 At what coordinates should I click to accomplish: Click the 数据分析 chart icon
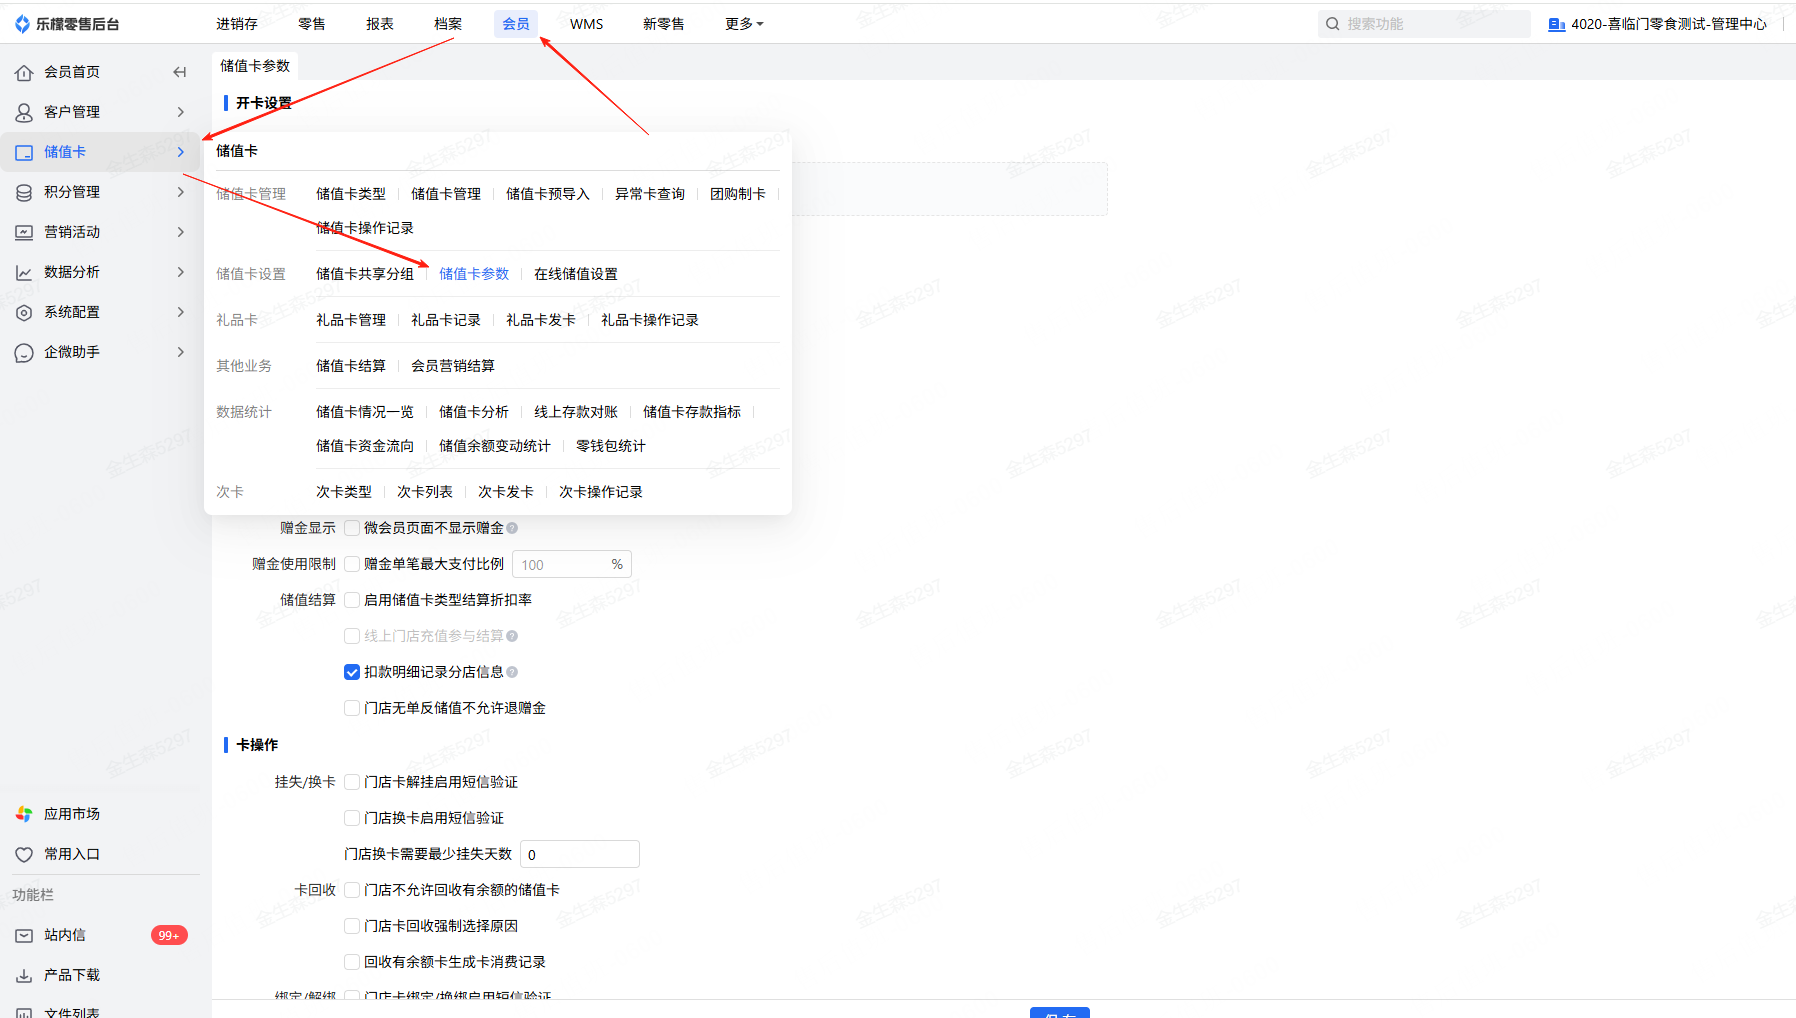[24, 272]
